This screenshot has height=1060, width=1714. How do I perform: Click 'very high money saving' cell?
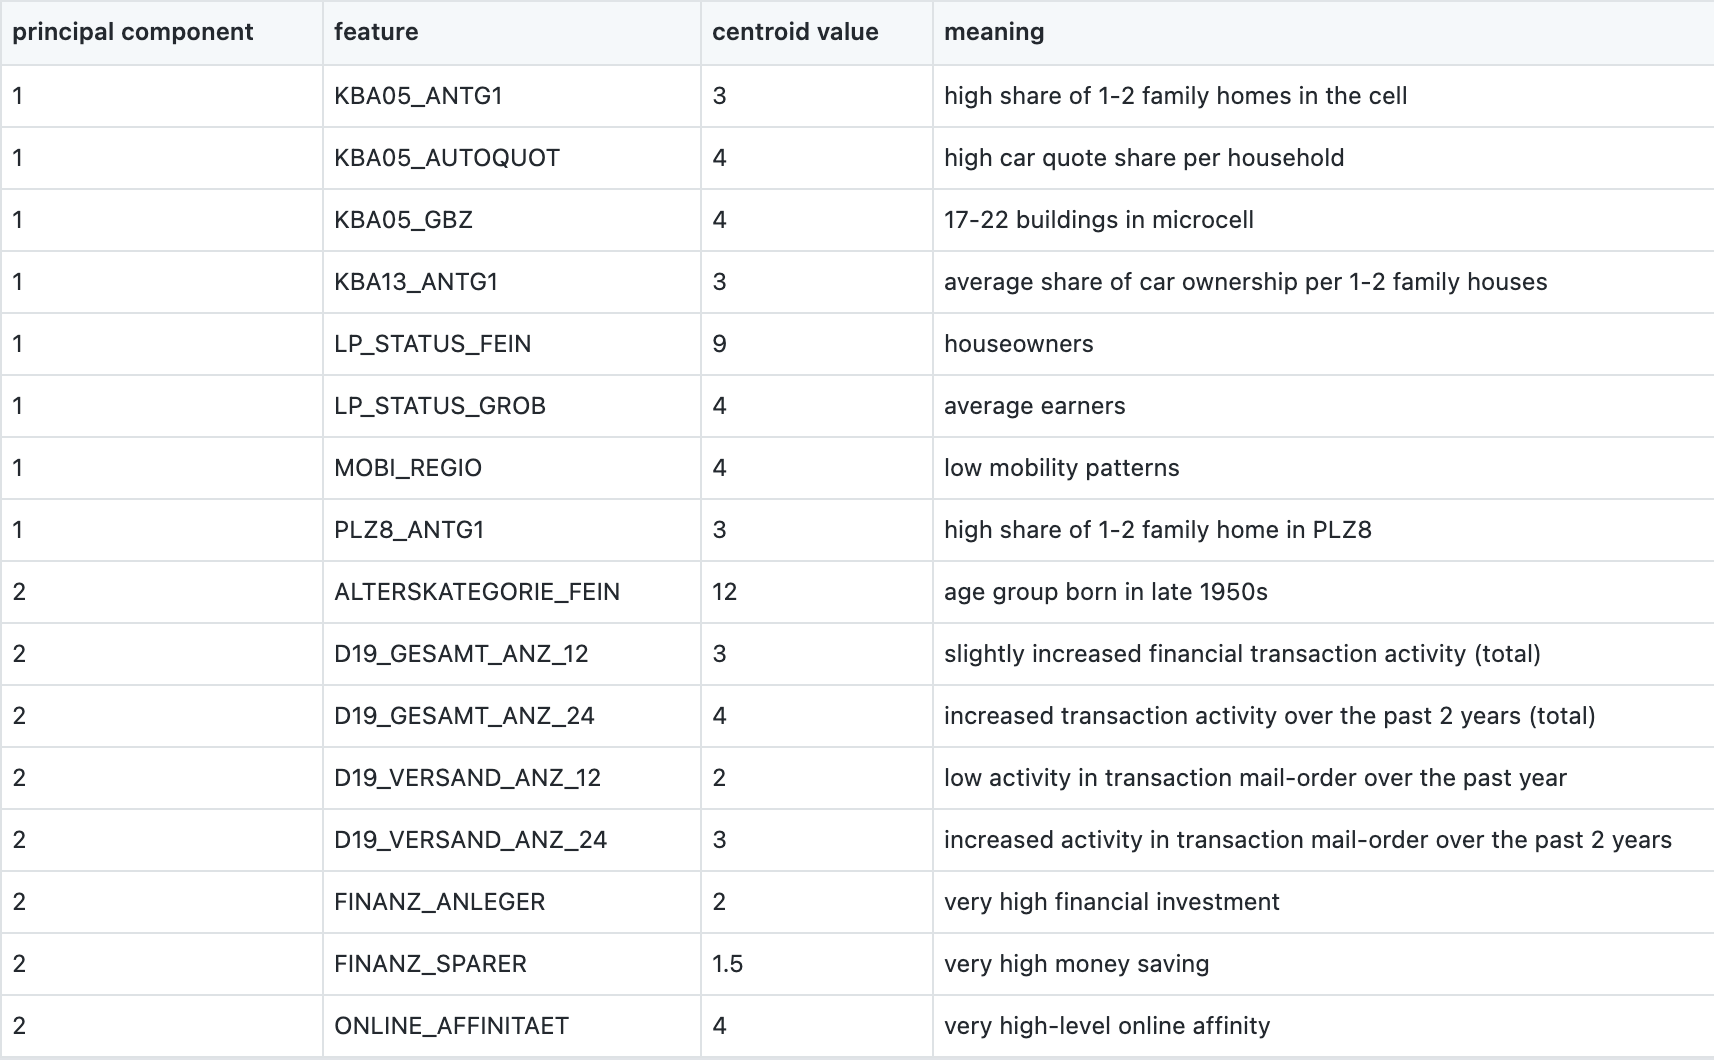point(1076,964)
